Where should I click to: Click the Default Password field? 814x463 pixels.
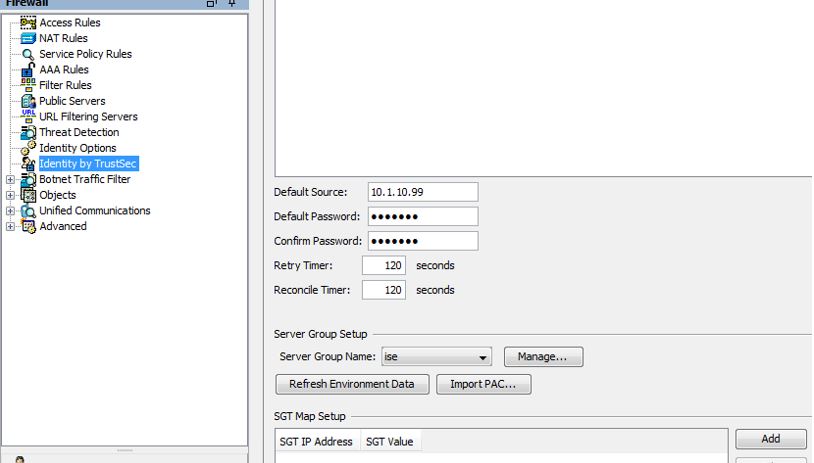coord(423,216)
